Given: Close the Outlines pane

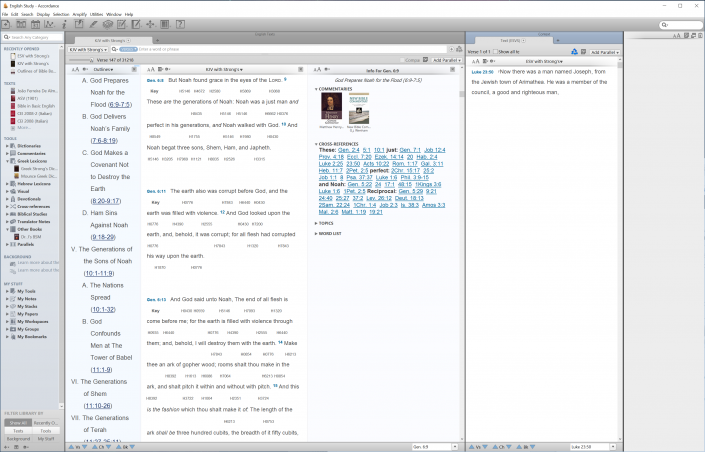Looking at the screenshot, I should coord(134,69).
